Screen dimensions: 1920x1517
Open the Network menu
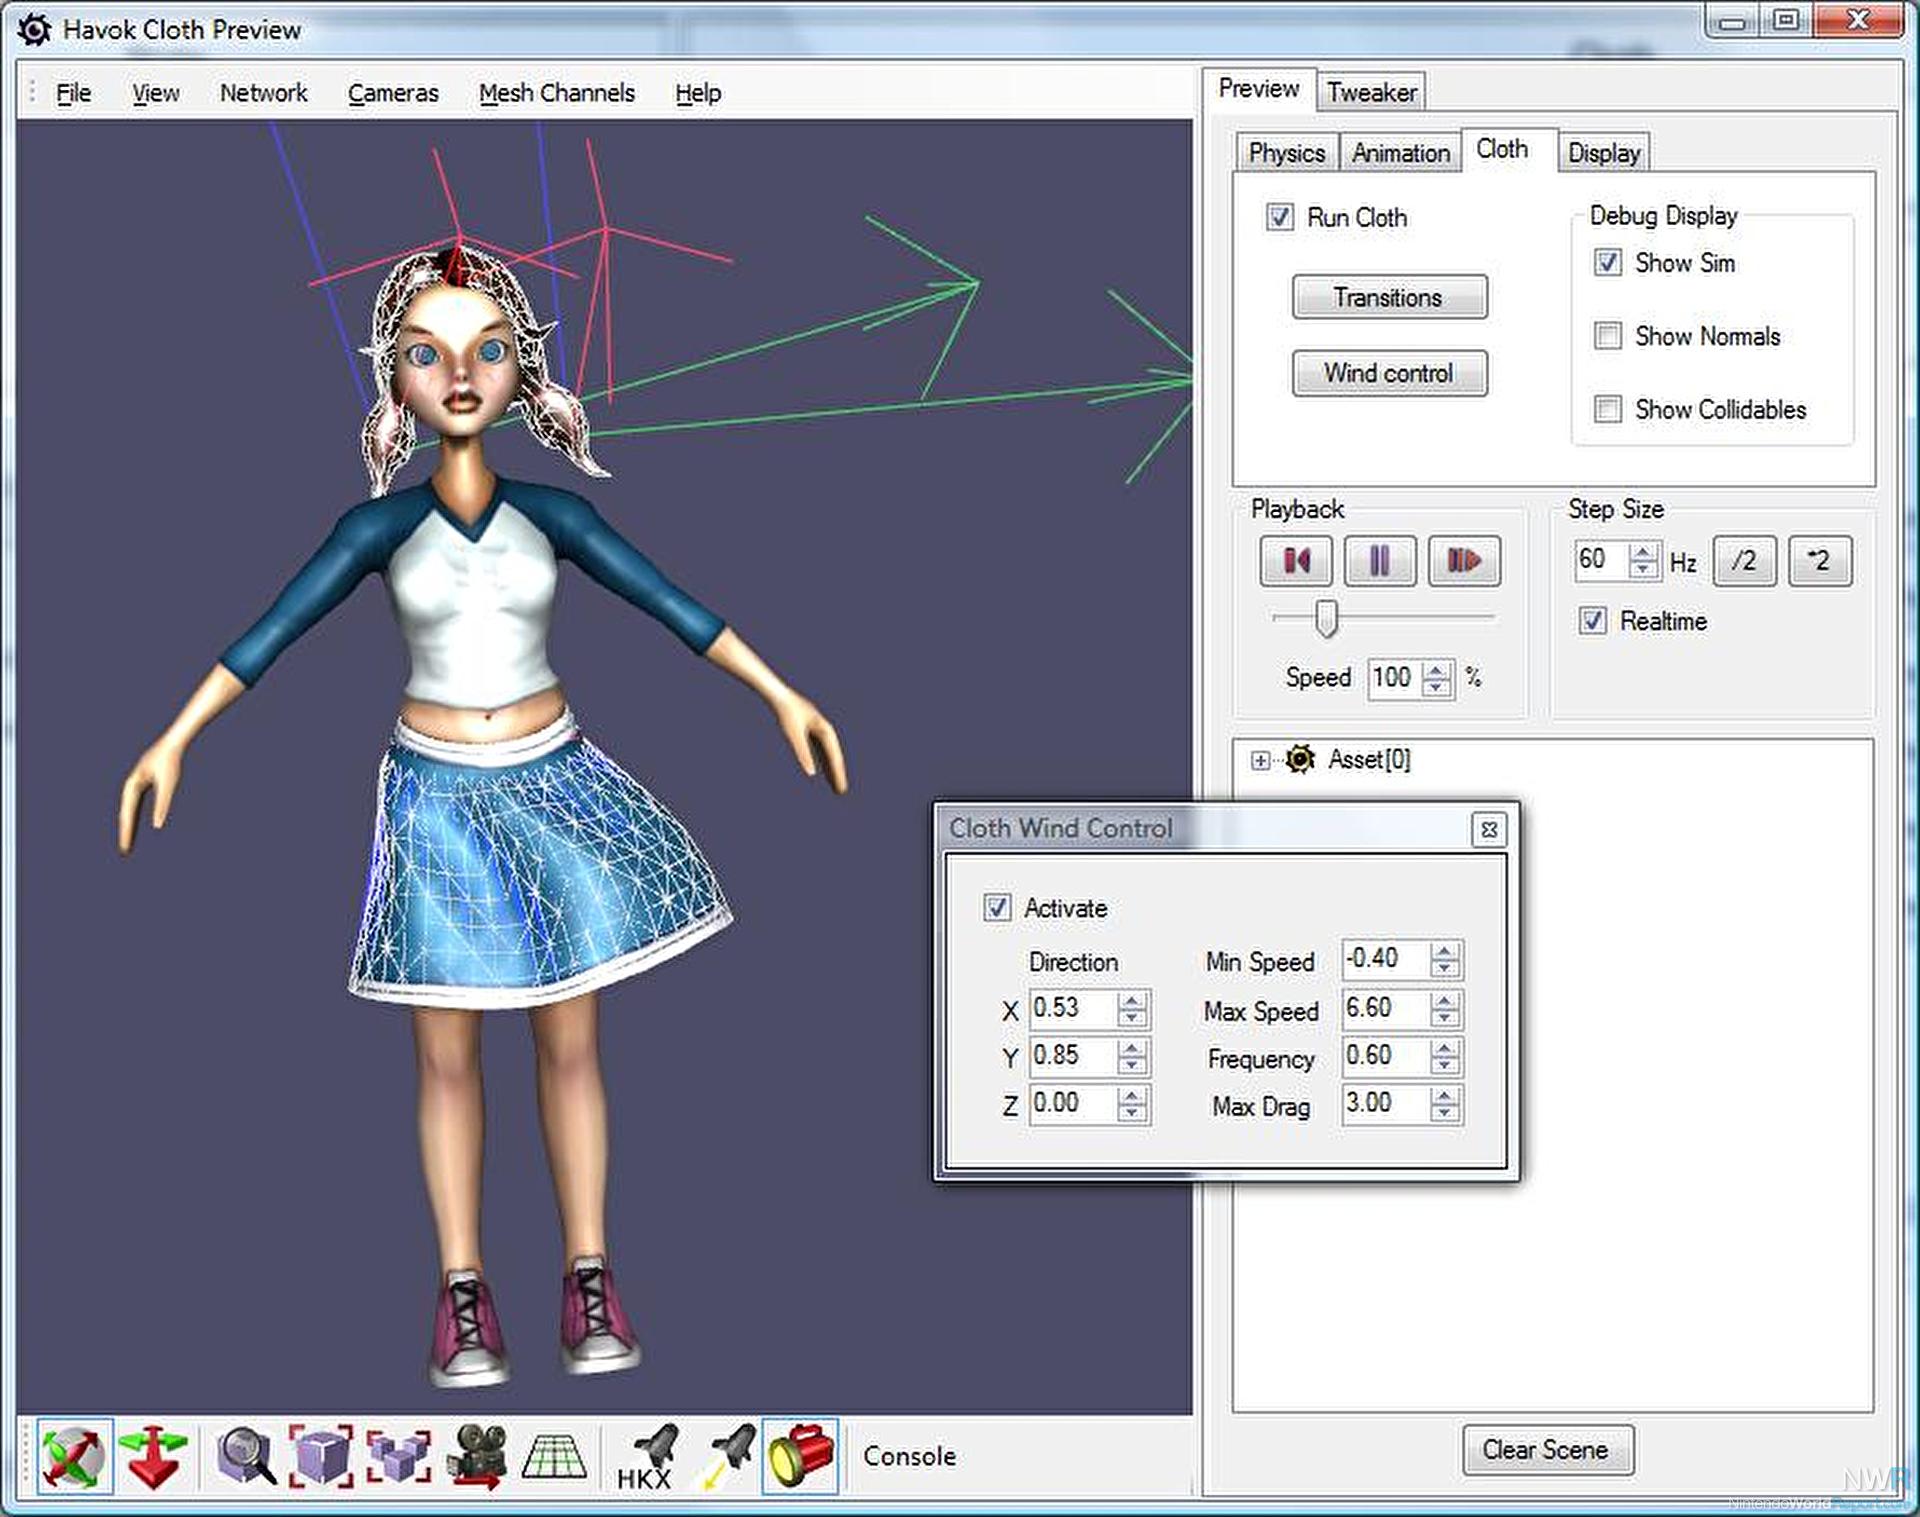click(263, 93)
